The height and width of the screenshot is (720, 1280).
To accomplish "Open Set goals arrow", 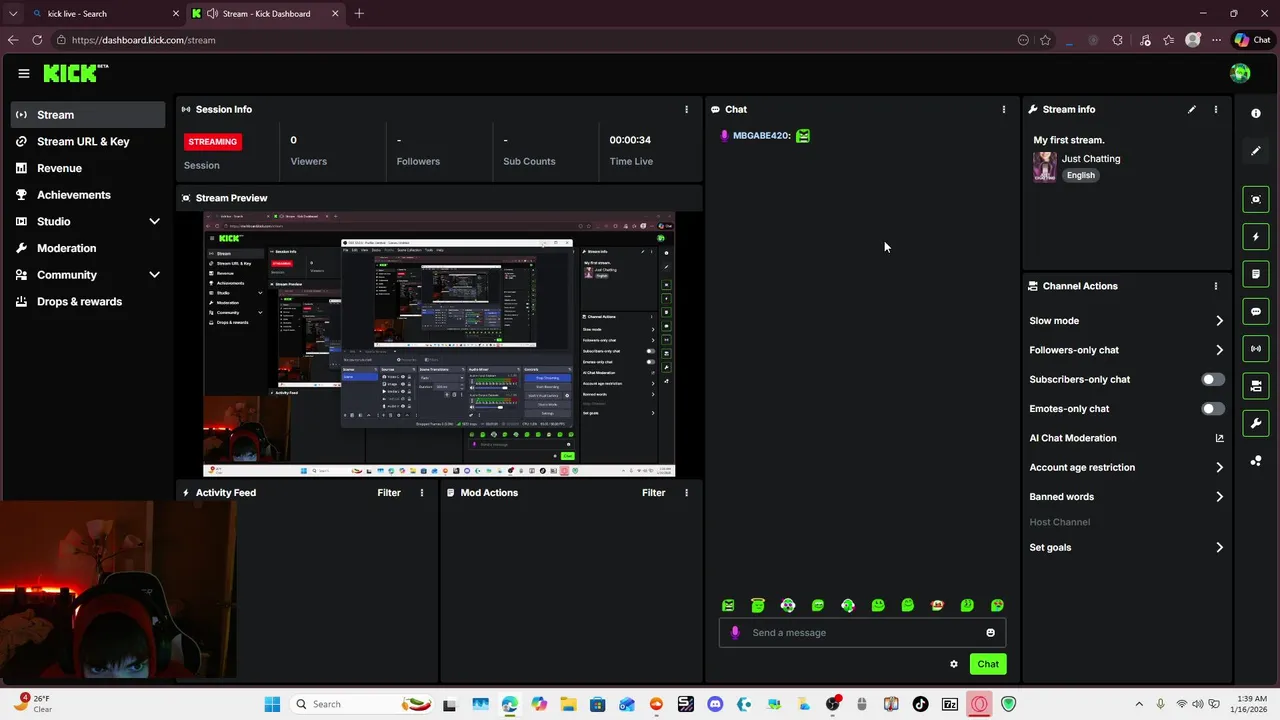I will (x=1219, y=547).
